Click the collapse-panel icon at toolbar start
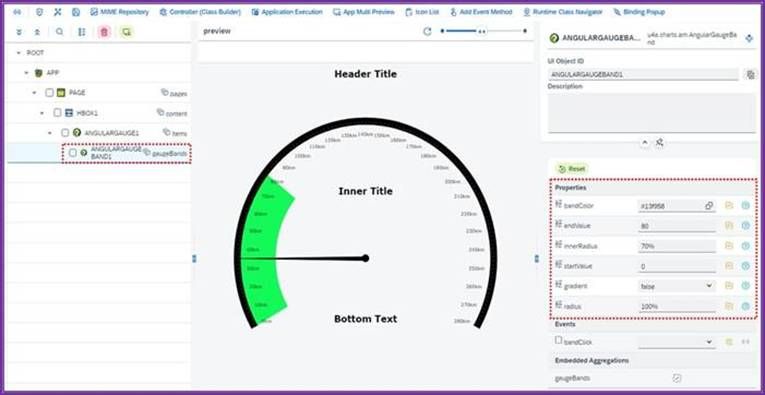The image size is (765, 395). (x=18, y=12)
